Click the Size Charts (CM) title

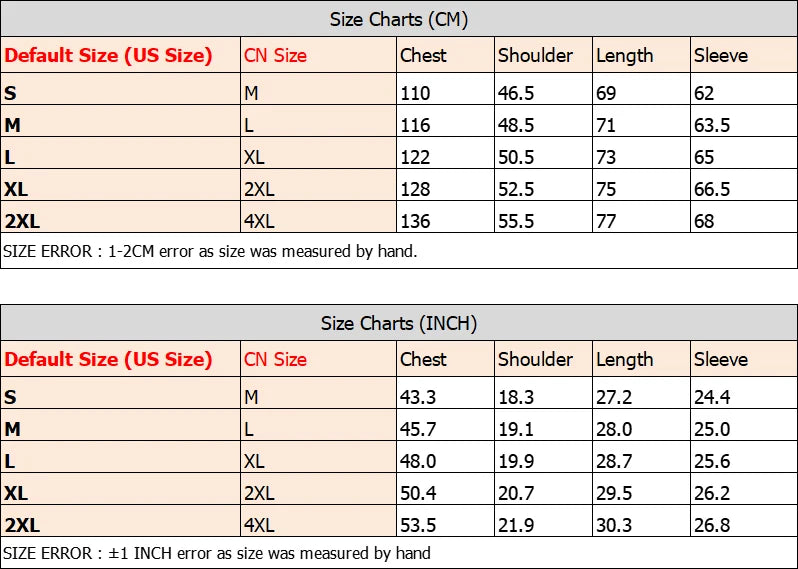(398, 19)
